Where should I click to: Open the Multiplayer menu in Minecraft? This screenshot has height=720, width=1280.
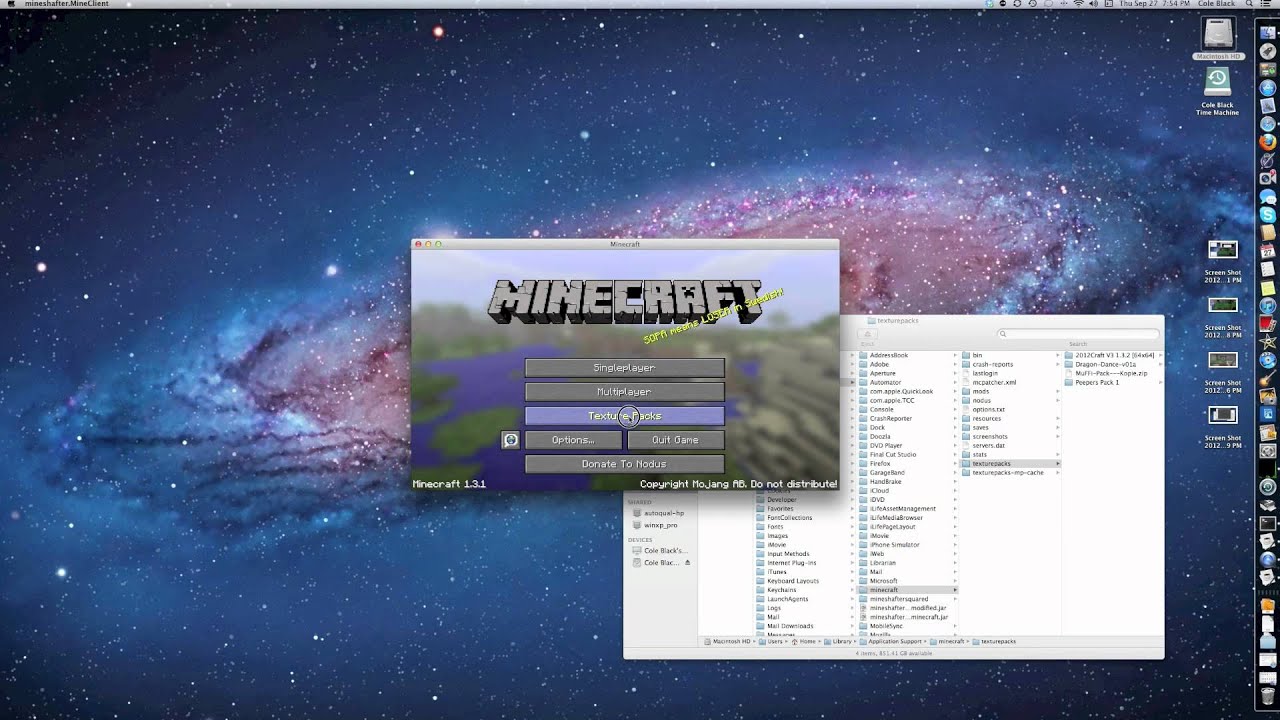[x=624, y=392]
